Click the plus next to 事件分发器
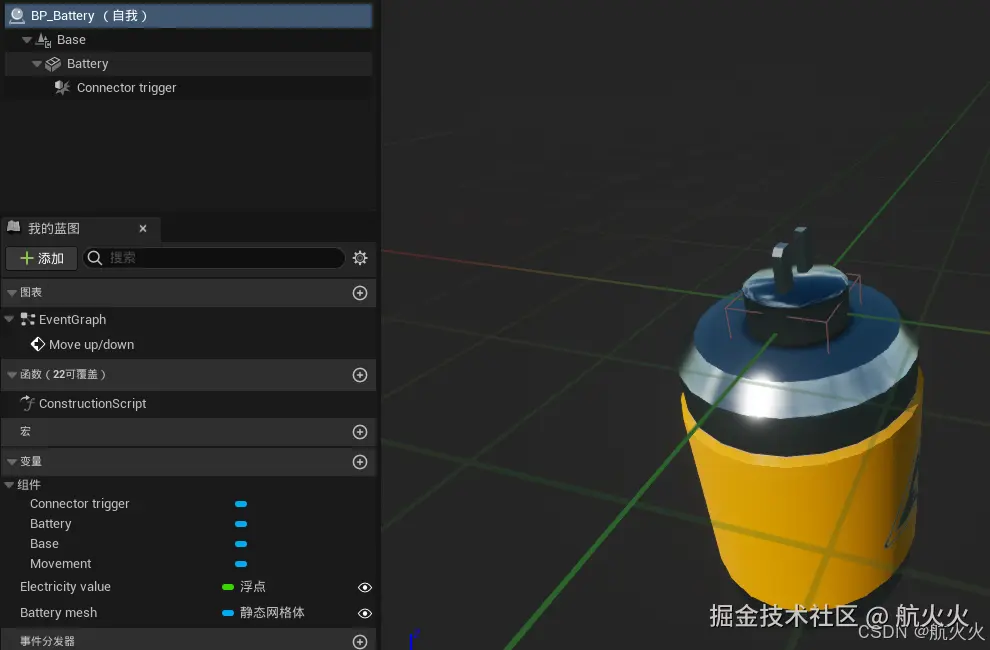The height and width of the screenshot is (650, 990). (x=360, y=641)
